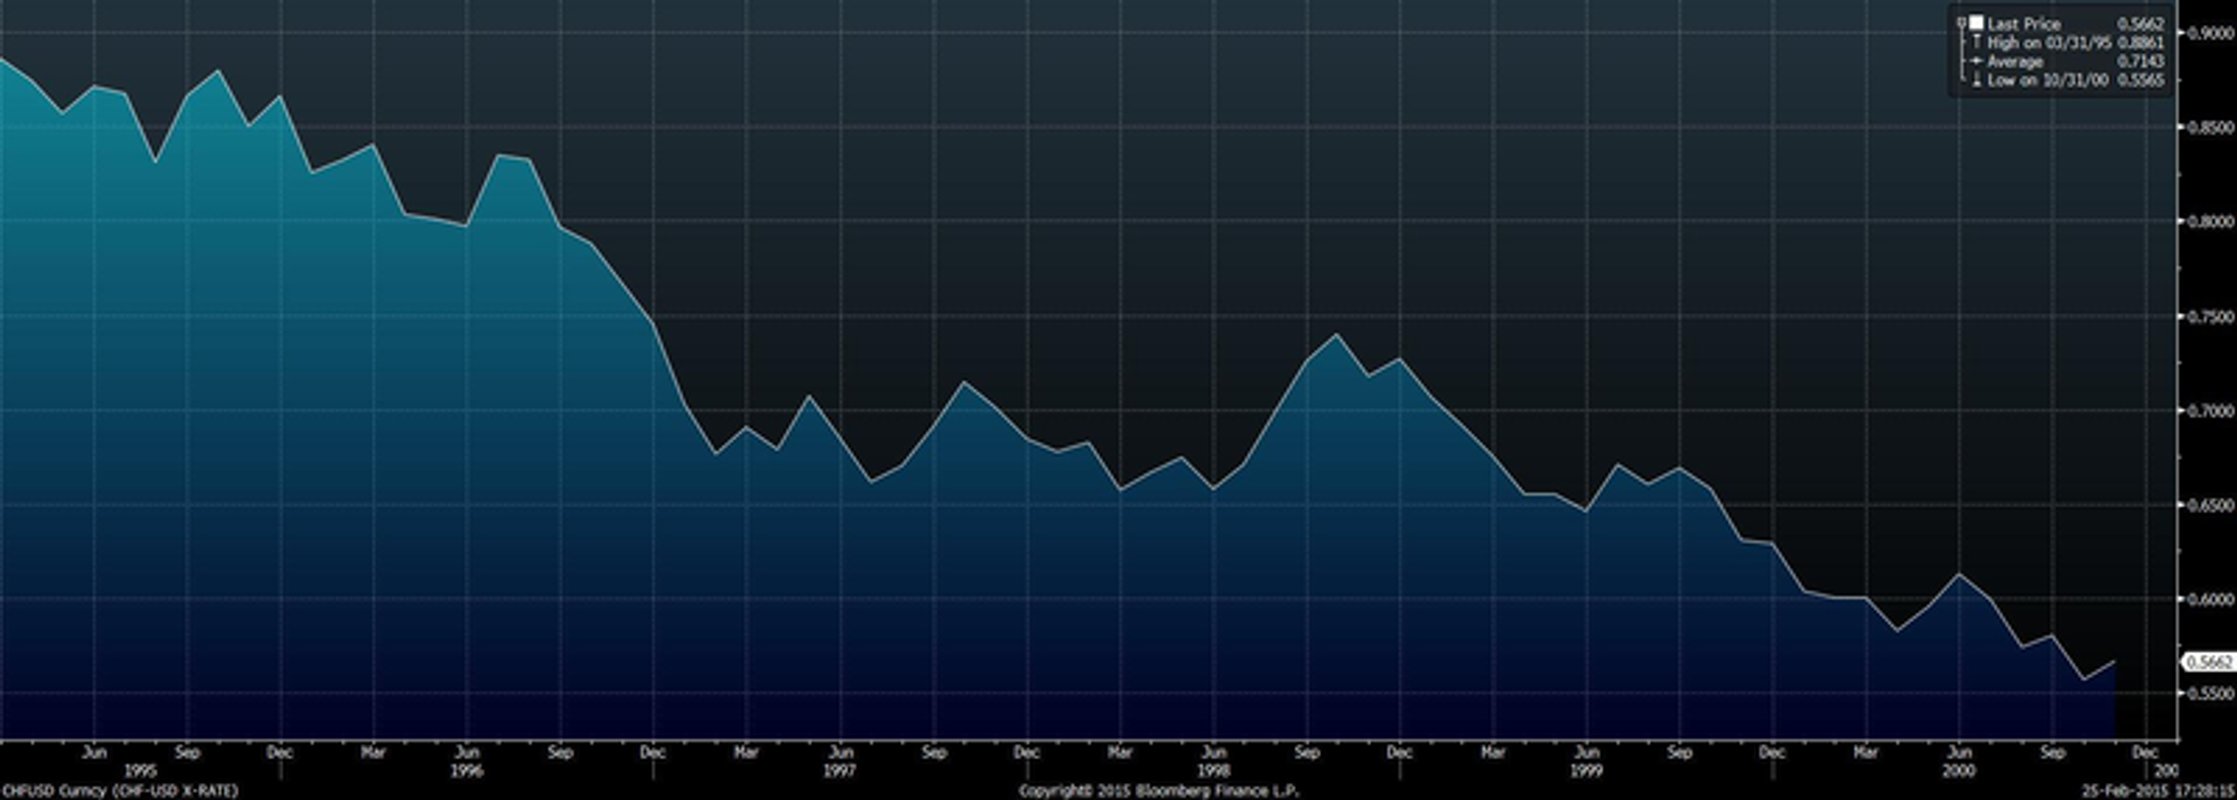Click the Bloomberg Finance L.P. copyright text
The height and width of the screenshot is (800, 2237).
[x=1159, y=791]
